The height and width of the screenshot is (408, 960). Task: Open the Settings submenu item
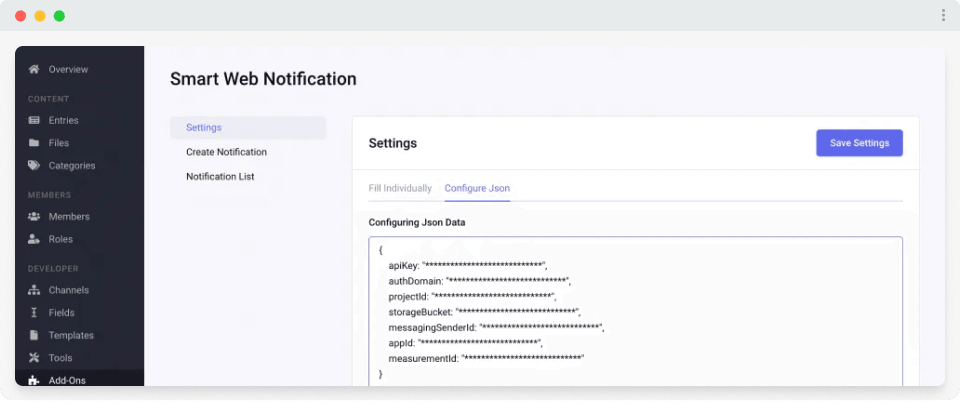[204, 128]
